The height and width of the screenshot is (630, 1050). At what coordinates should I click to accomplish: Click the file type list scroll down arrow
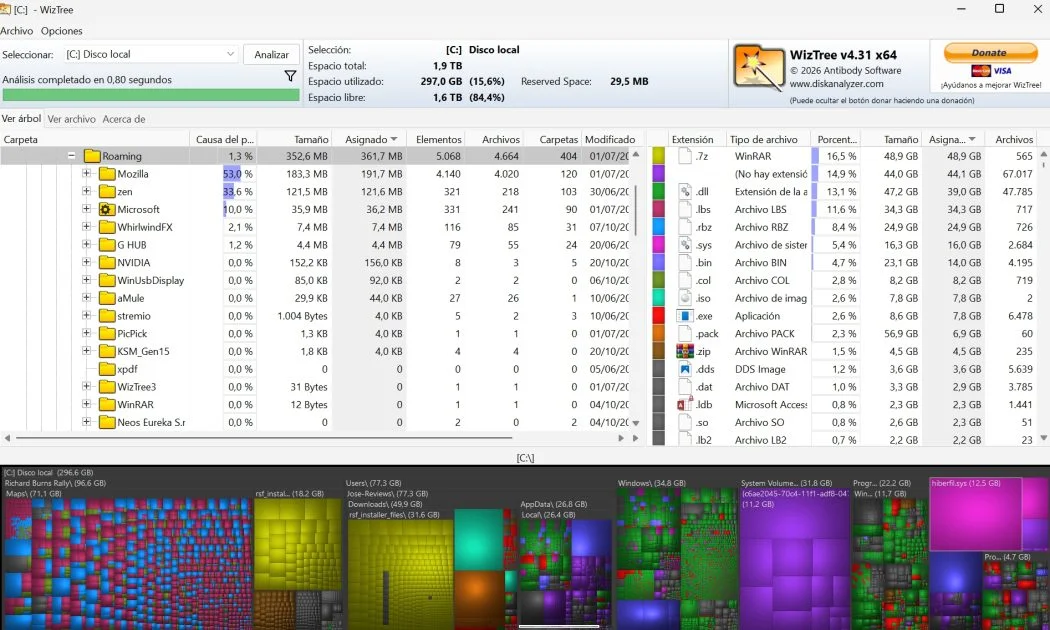click(1043, 438)
